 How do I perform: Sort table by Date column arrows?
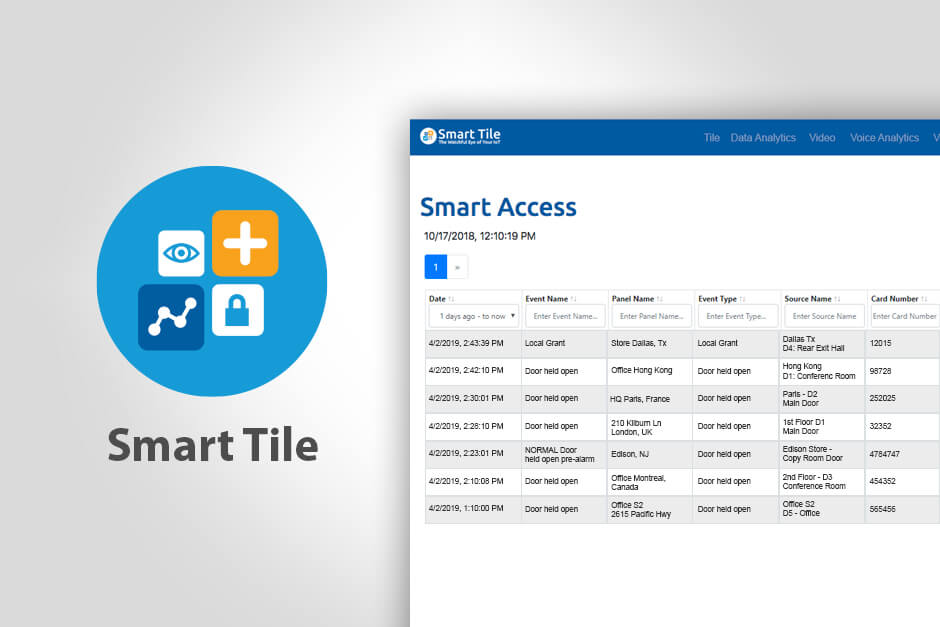pyautogui.click(x=451, y=299)
